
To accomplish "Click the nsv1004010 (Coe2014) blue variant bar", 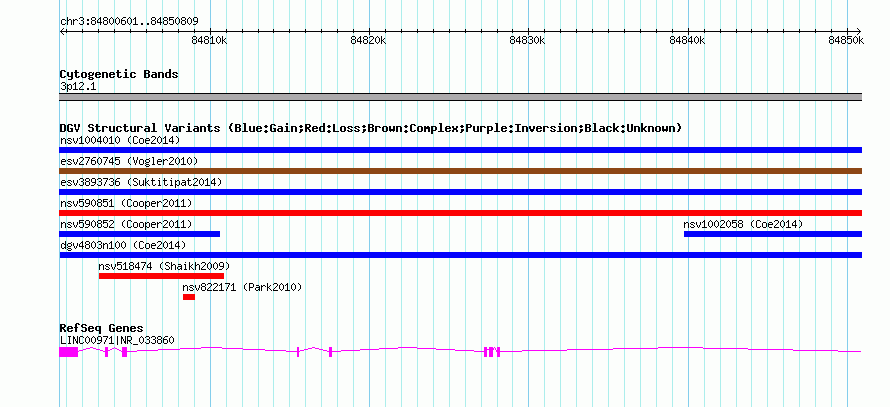I will [460, 150].
